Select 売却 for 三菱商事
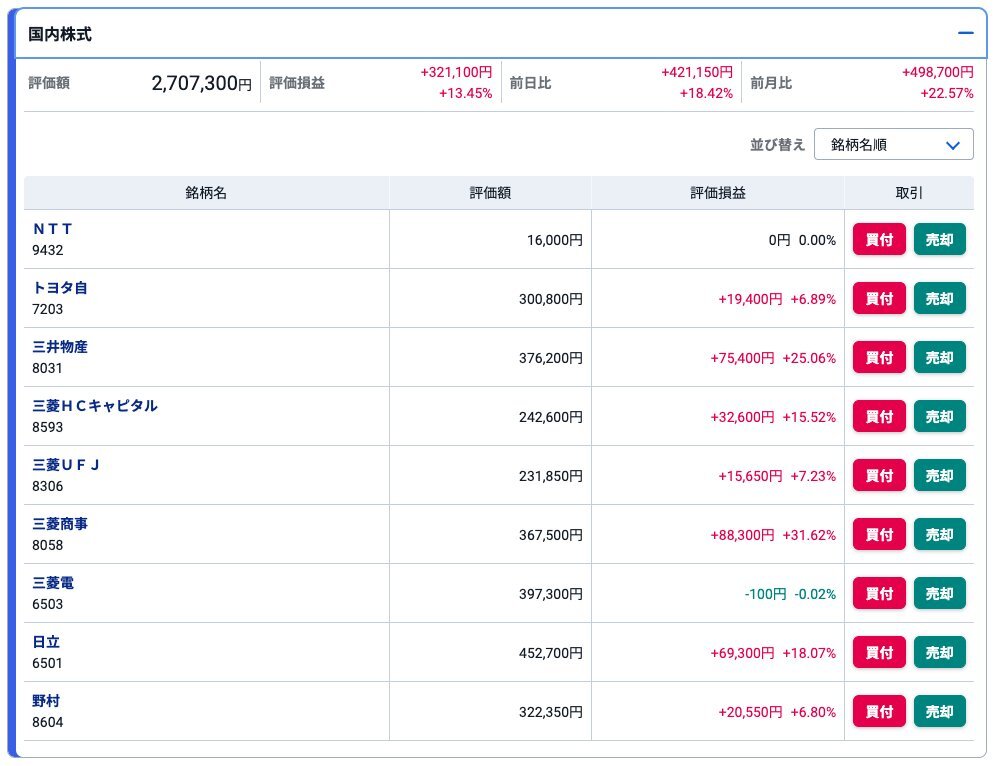This screenshot has height=766, width=995. (939, 535)
